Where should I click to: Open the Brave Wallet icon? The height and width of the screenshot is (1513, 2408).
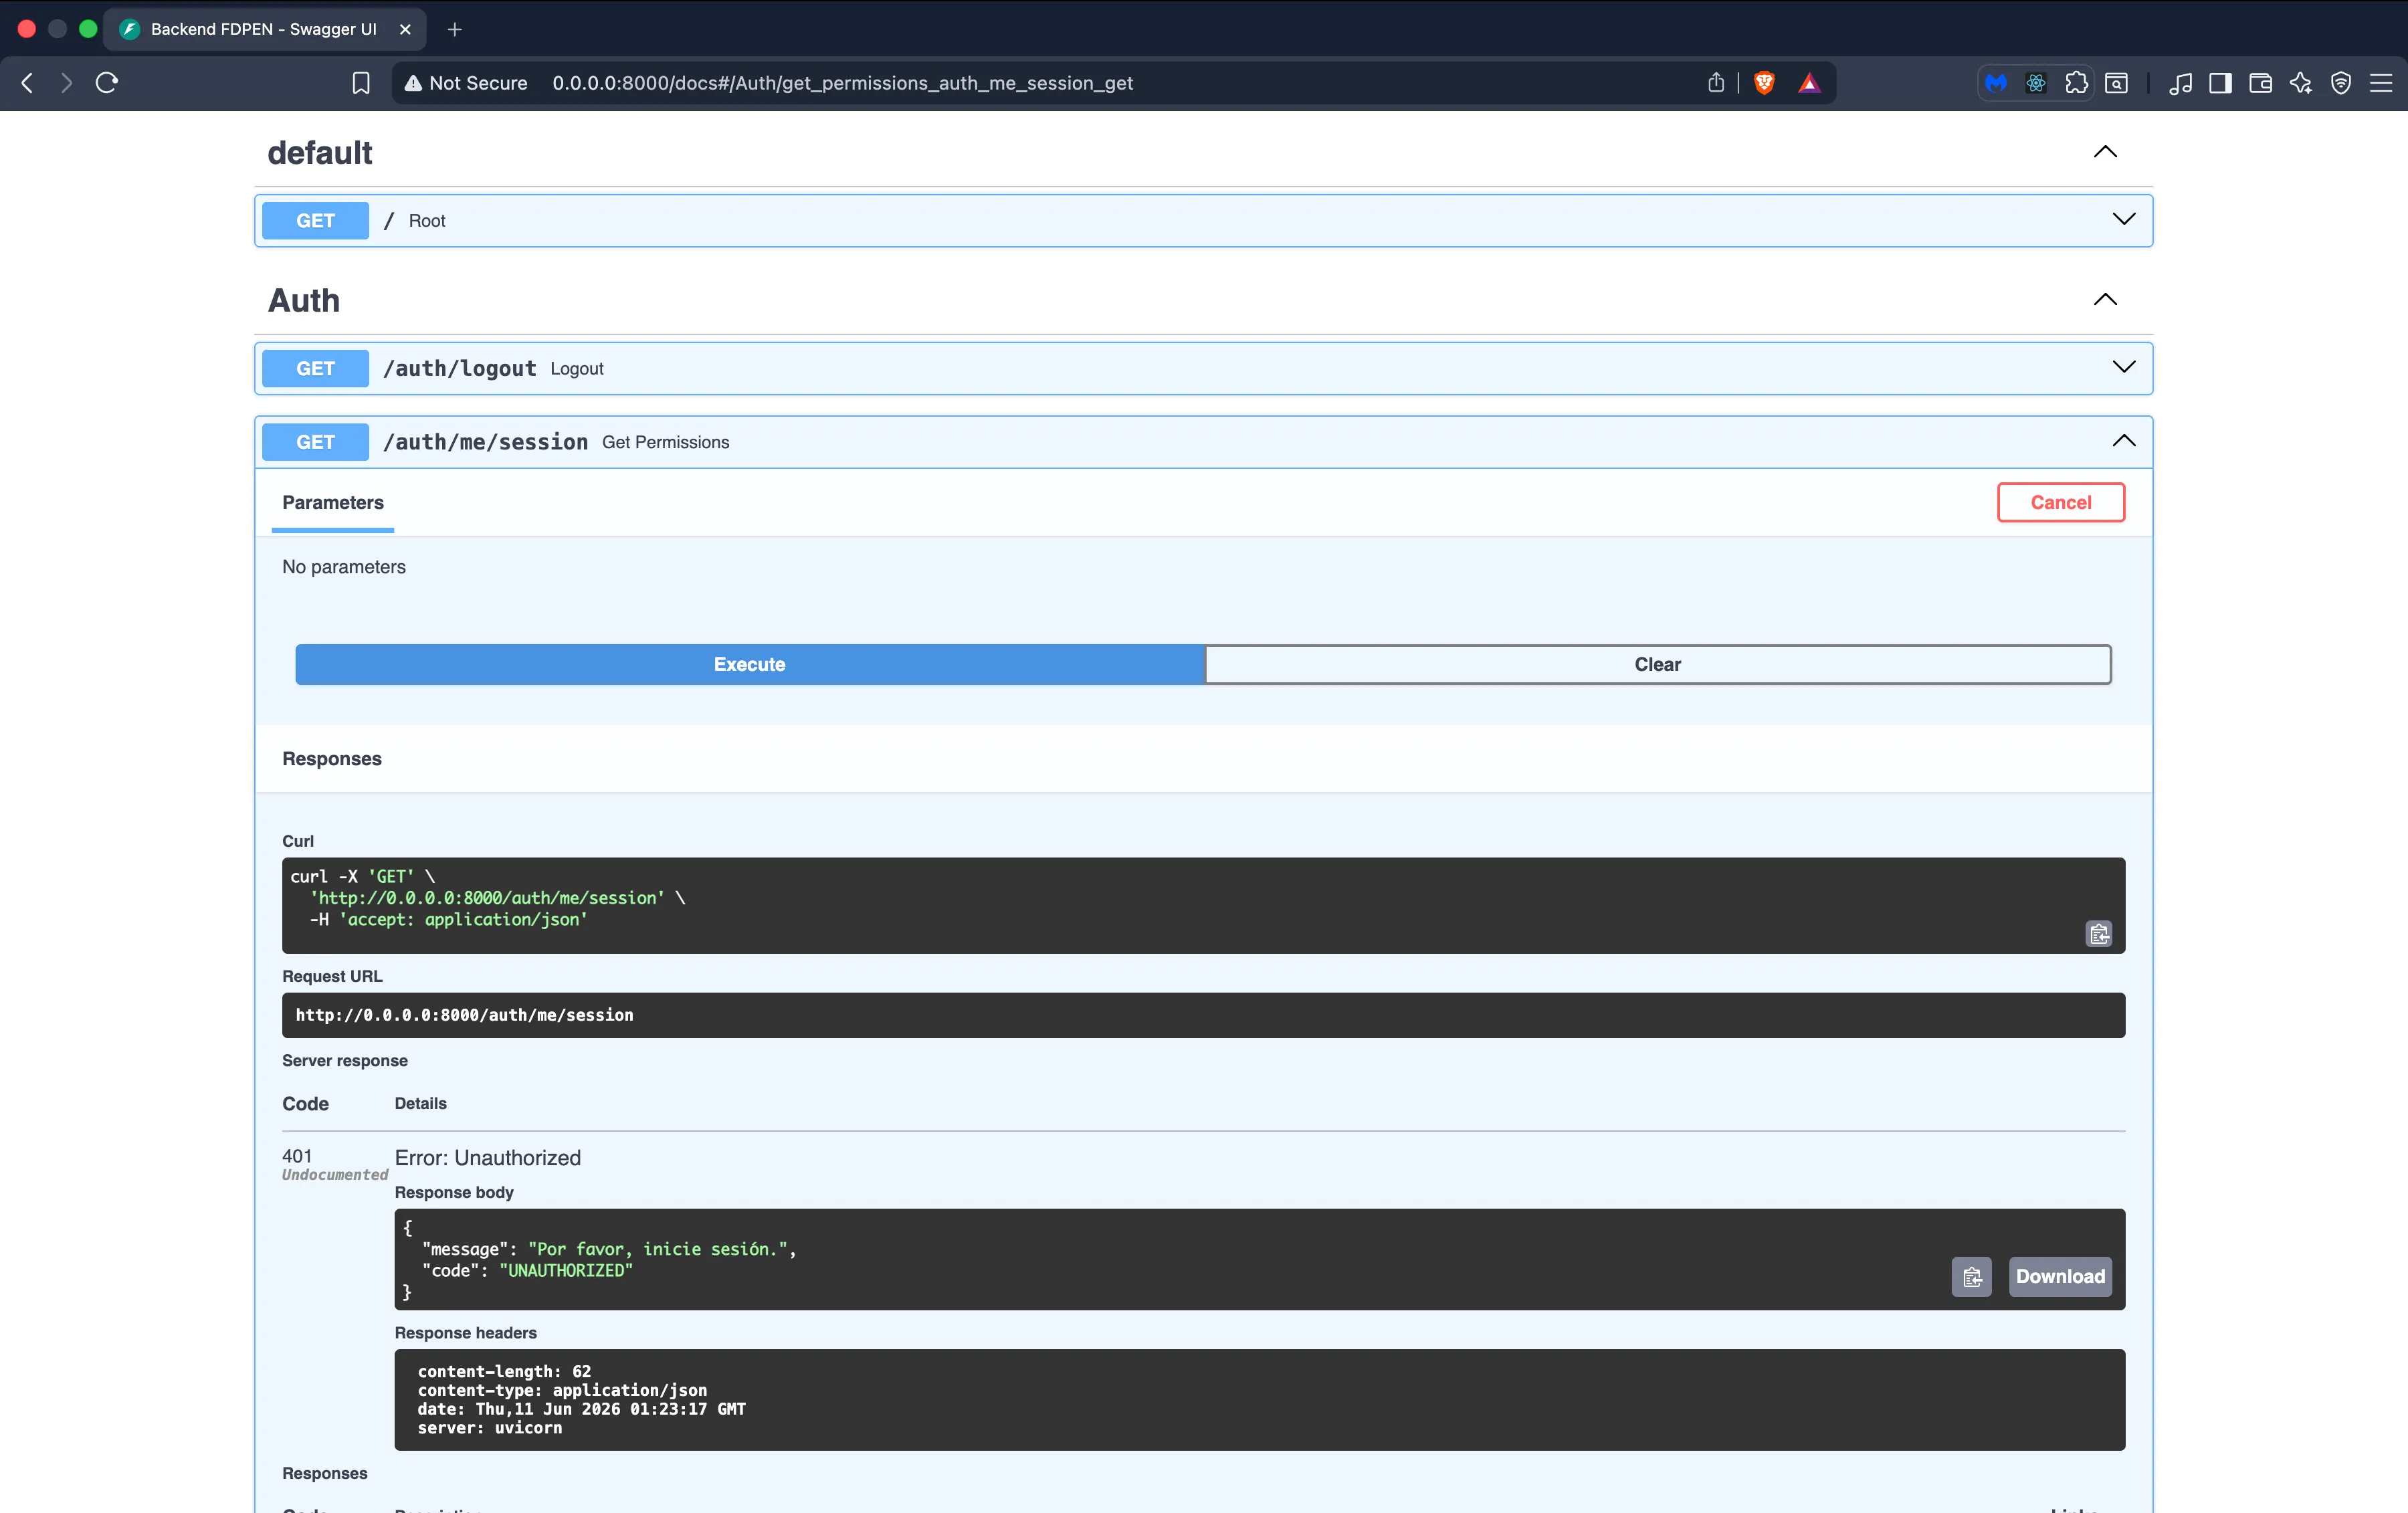click(2261, 83)
